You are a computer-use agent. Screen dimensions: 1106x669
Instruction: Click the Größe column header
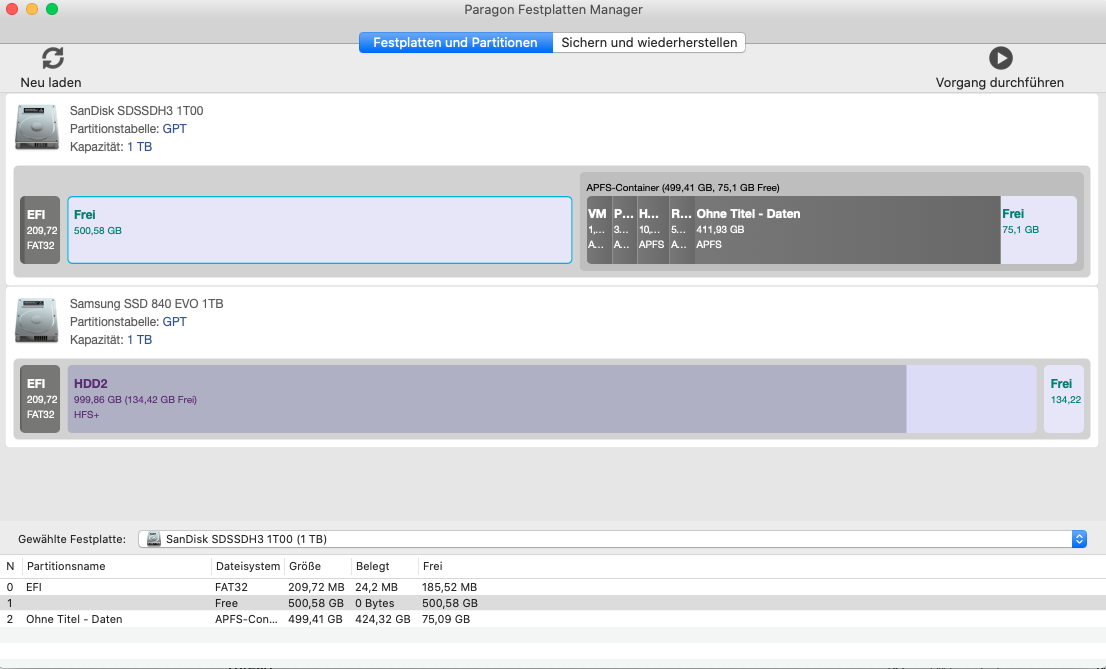(305, 566)
